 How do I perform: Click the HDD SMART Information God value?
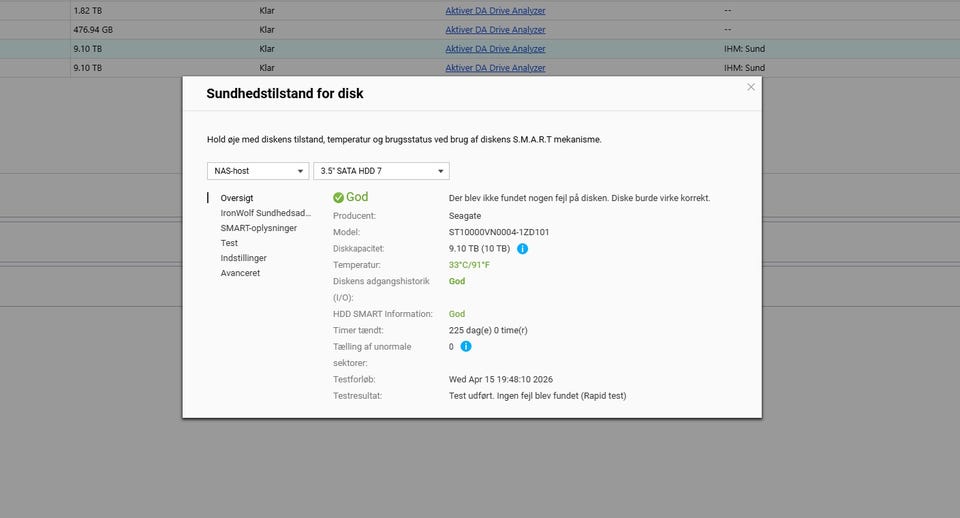tap(457, 313)
